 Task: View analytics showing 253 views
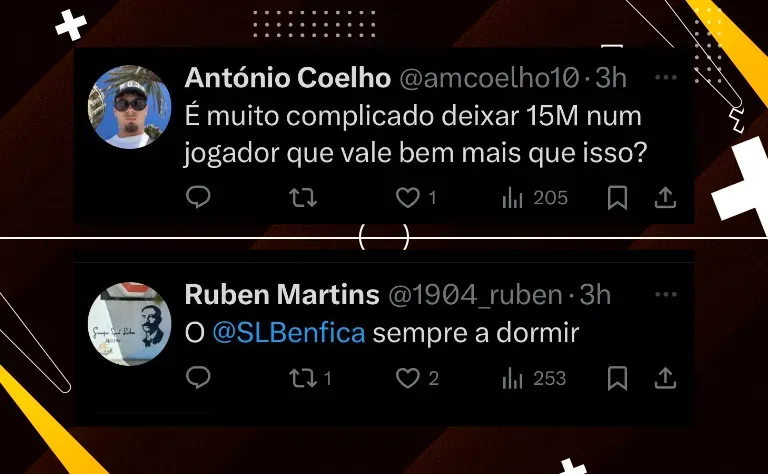coord(534,379)
